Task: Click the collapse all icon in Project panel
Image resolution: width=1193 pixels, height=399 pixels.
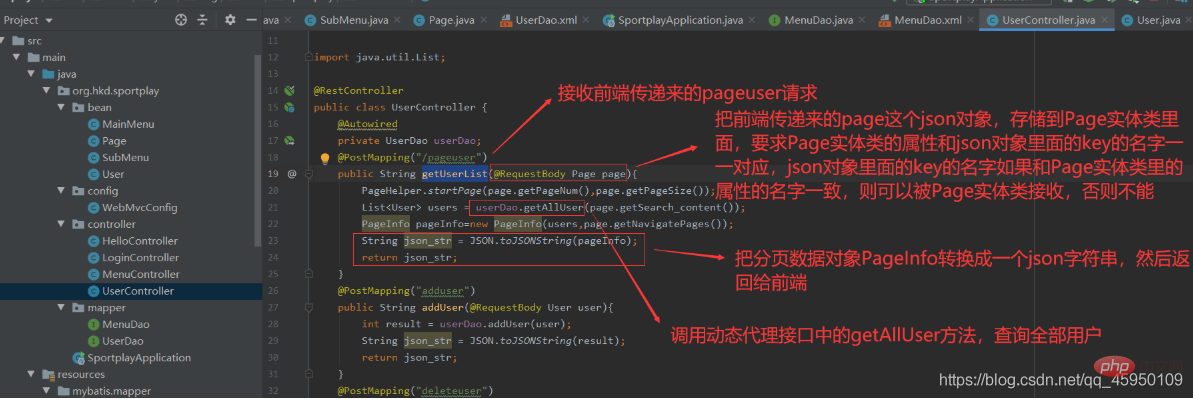Action: [202, 20]
